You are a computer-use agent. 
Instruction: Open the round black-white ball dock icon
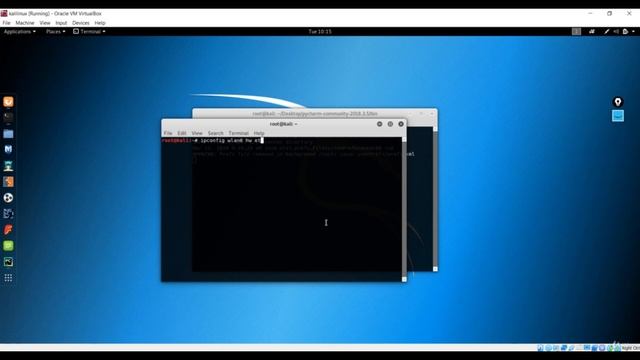8,198
